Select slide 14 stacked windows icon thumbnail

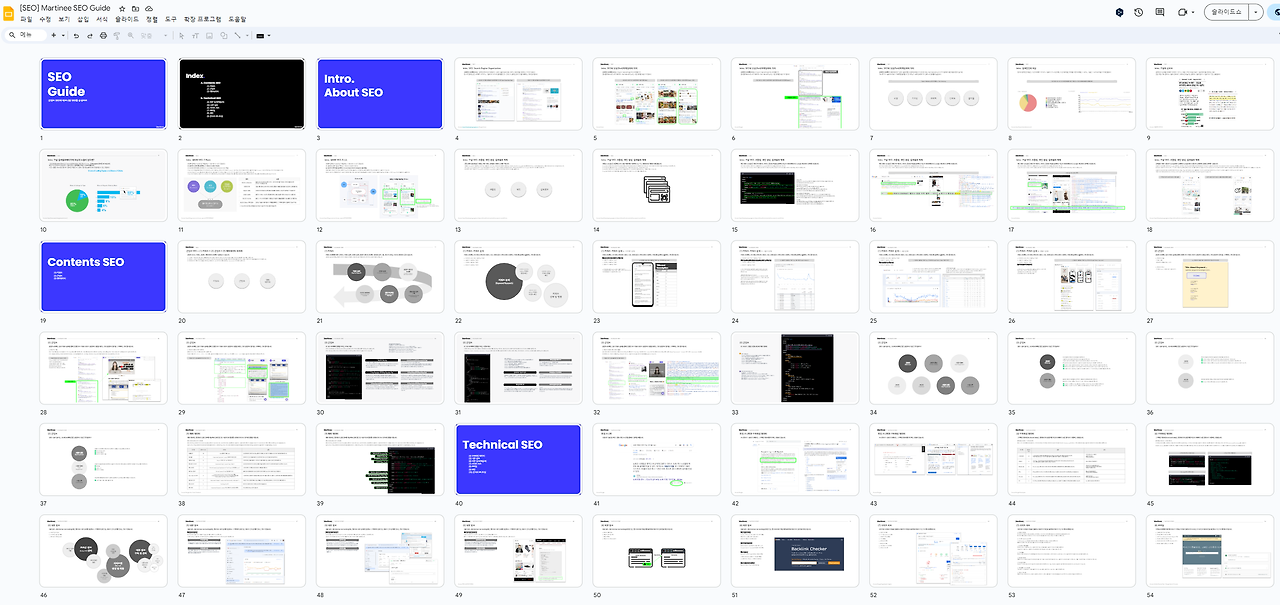coord(655,185)
